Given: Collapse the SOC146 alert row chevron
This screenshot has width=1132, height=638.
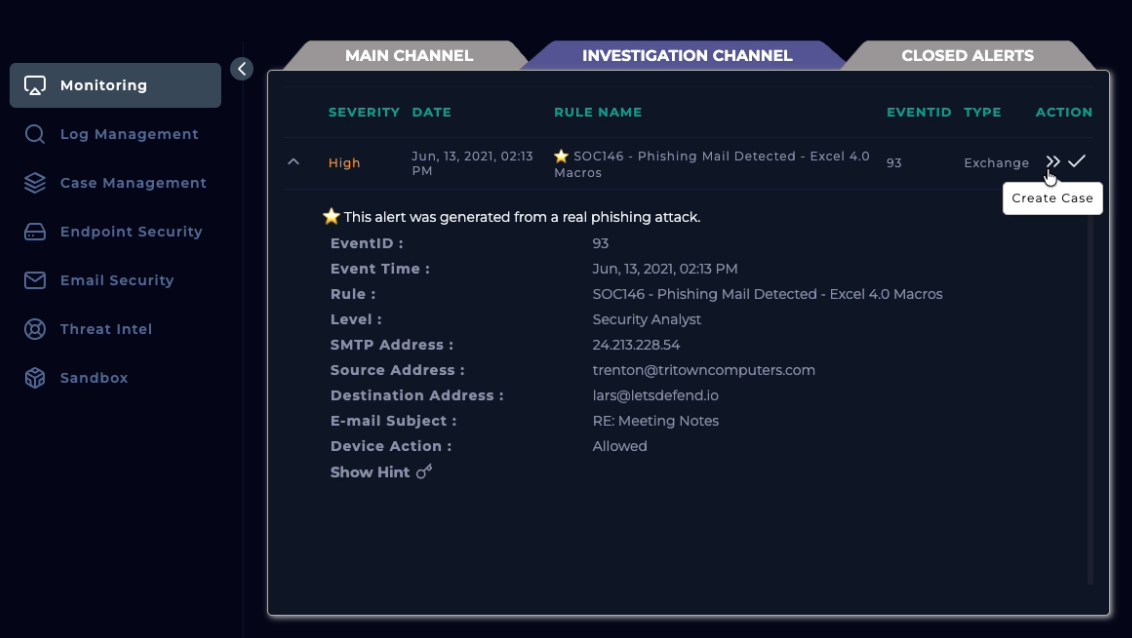Looking at the screenshot, I should tap(293, 161).
